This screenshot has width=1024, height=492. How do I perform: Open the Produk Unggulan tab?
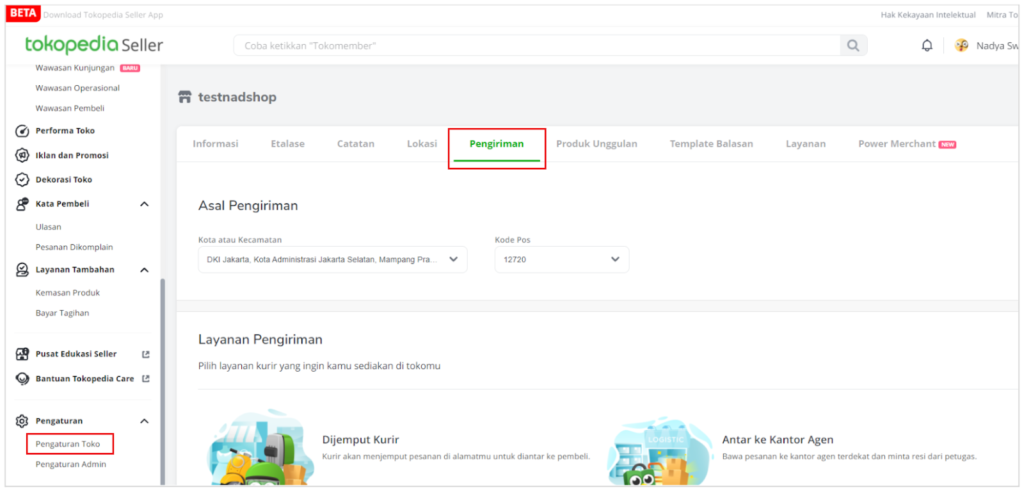pos(596,144)
